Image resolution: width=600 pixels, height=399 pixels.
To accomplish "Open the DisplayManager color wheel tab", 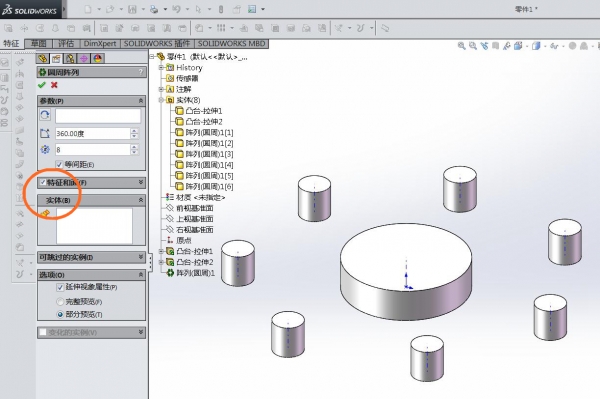I will point(98,58).
